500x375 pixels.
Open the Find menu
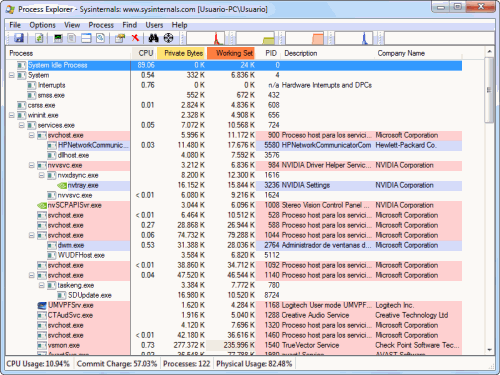click(129, 25)
